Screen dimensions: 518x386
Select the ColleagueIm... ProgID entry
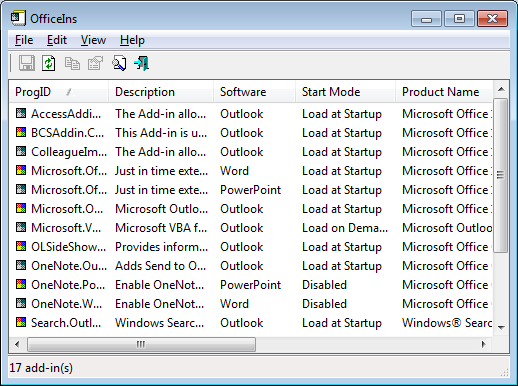(x=69, y=152)
